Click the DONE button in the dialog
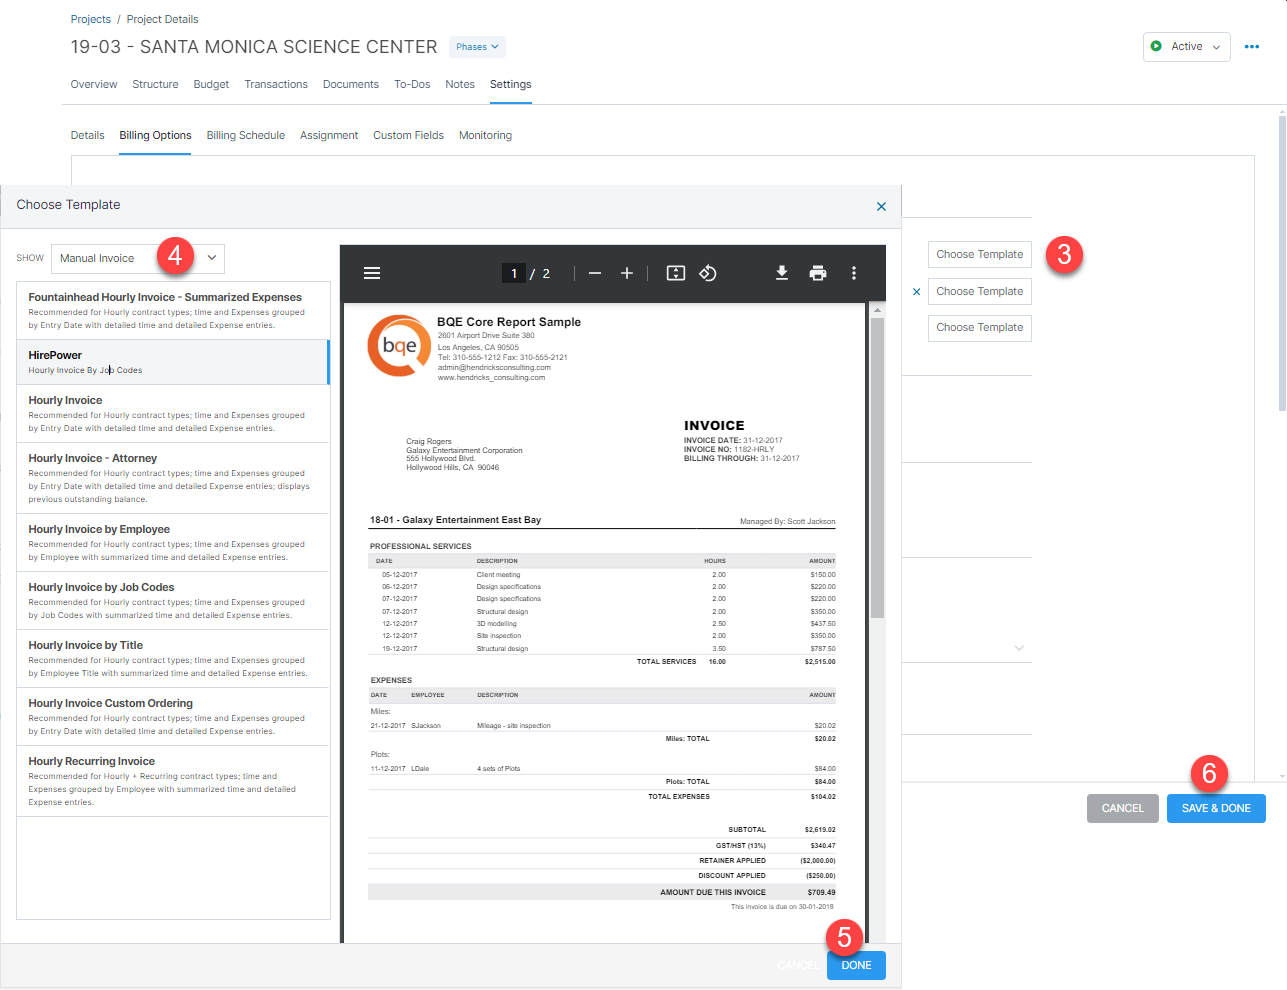 pyautogui.click(x=855, y=965)
